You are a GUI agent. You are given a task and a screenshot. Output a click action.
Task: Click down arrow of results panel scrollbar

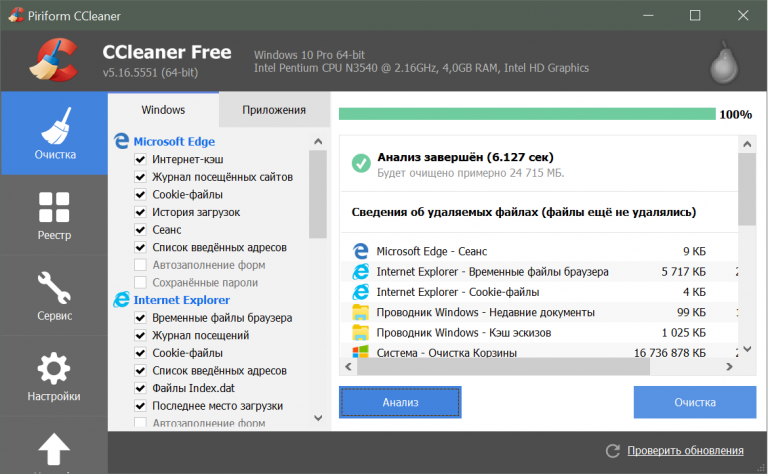pyautogui.click(x=747, y=349)
